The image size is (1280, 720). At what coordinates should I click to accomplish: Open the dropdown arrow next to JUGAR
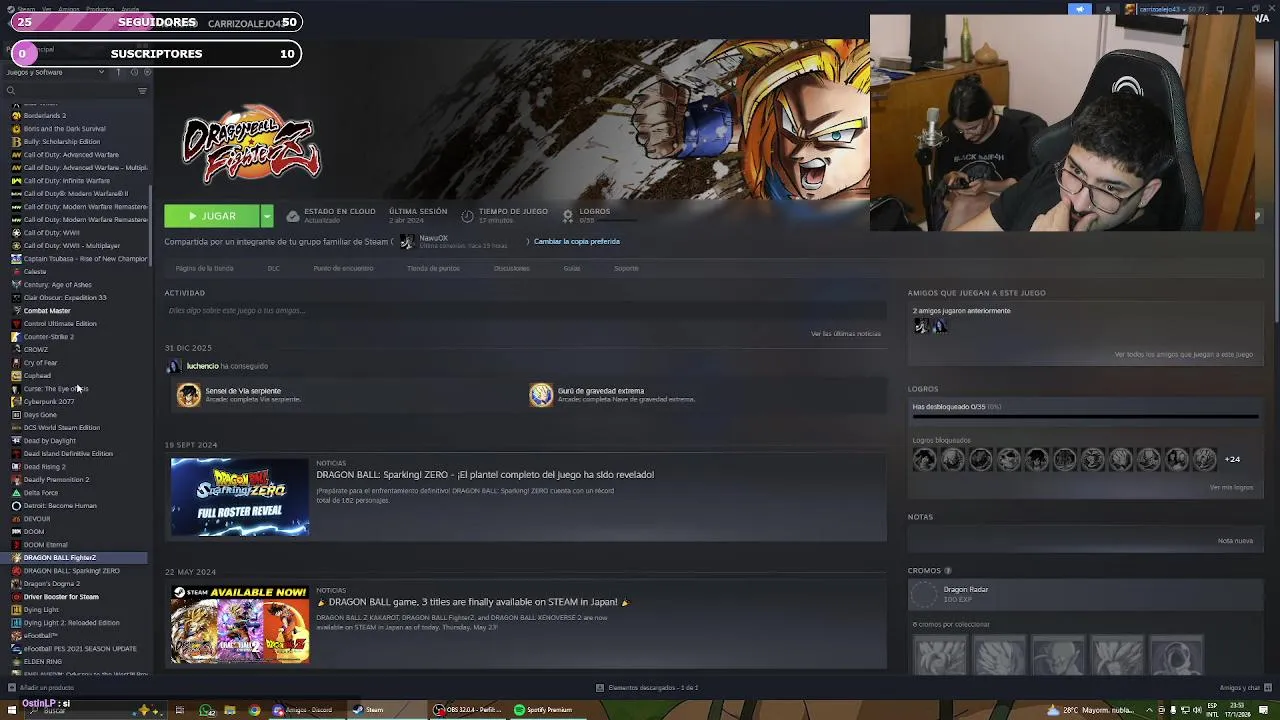tap(267, 216)
